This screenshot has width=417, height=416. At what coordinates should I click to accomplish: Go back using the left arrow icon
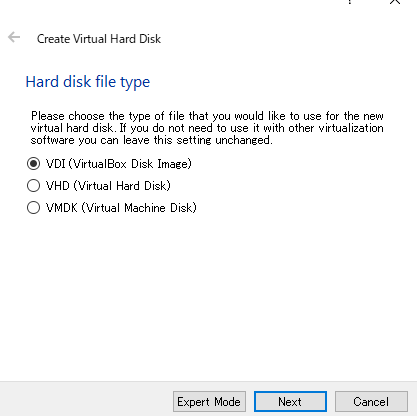pyautogui.click(x=14, y=37)
